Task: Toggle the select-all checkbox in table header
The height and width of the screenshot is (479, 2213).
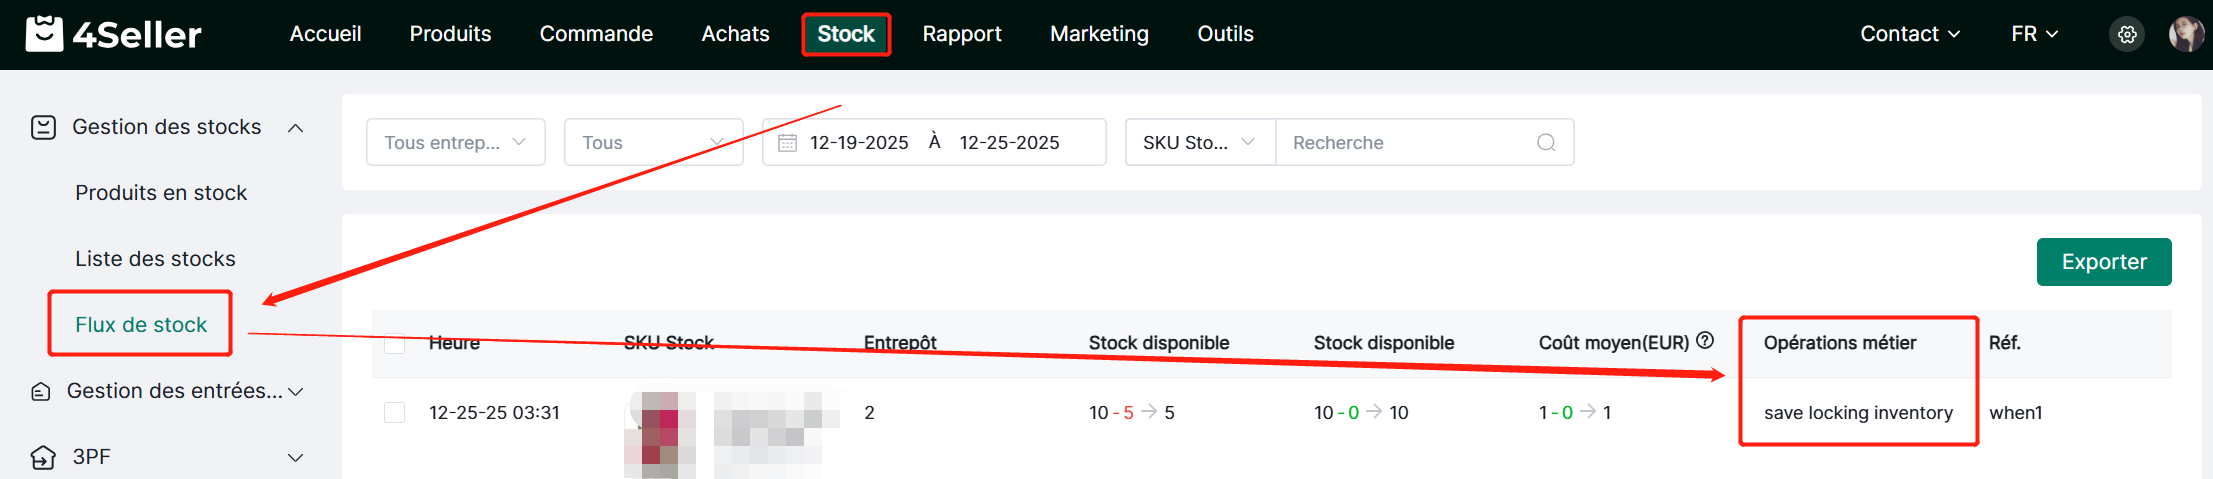Action: [x=395, y=343]
